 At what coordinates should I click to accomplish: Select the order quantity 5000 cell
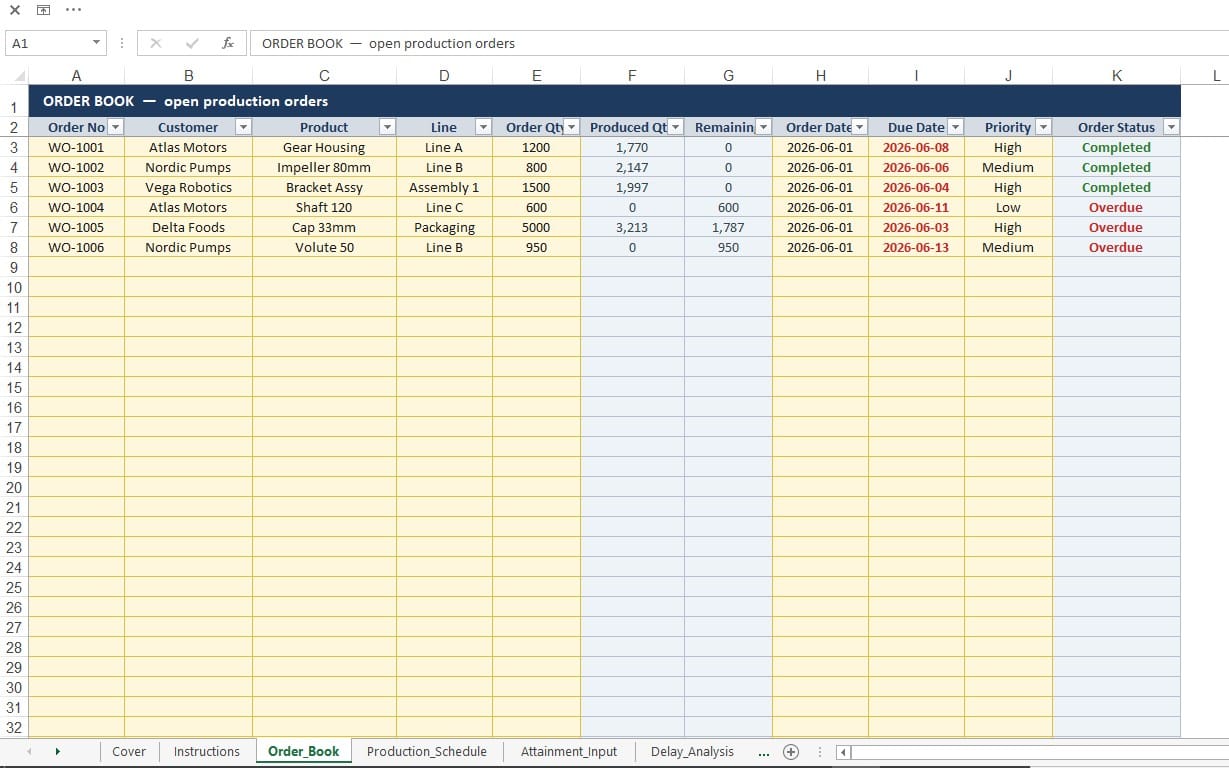[x=537, y=227]
